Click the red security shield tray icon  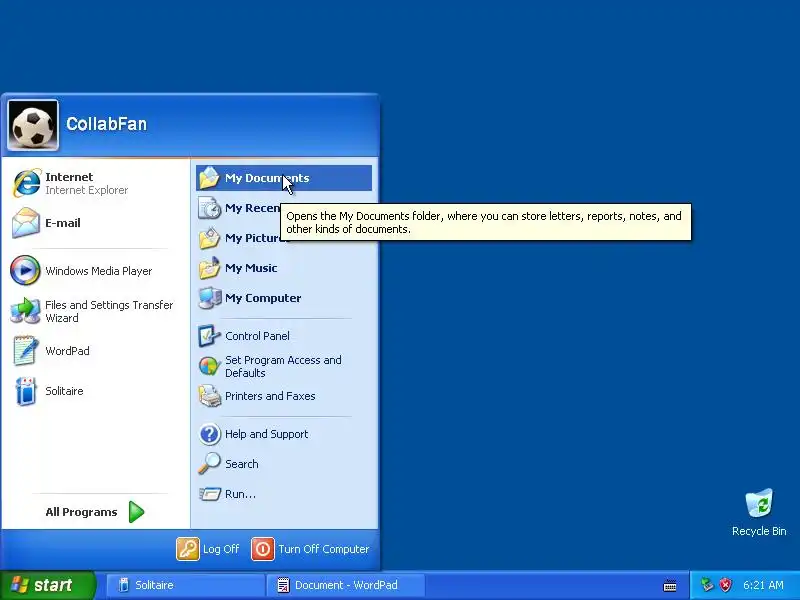coord(725,585)
